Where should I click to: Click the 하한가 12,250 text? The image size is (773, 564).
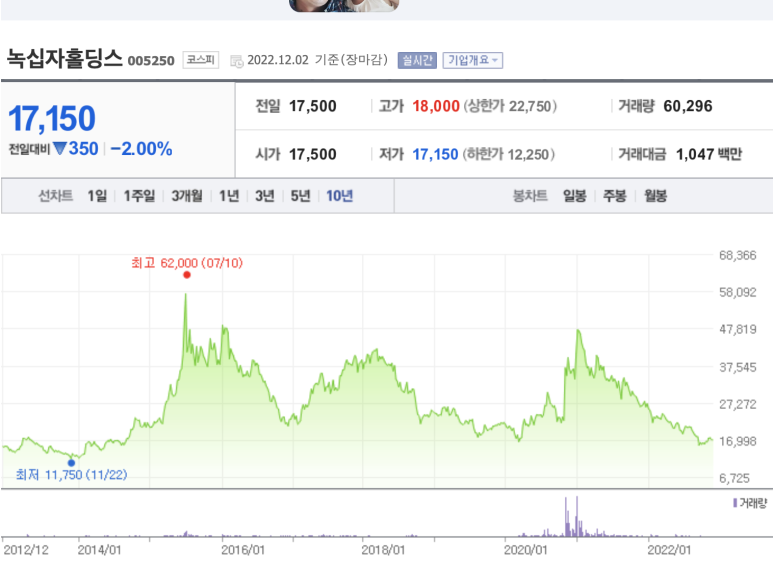coord(509,154)
